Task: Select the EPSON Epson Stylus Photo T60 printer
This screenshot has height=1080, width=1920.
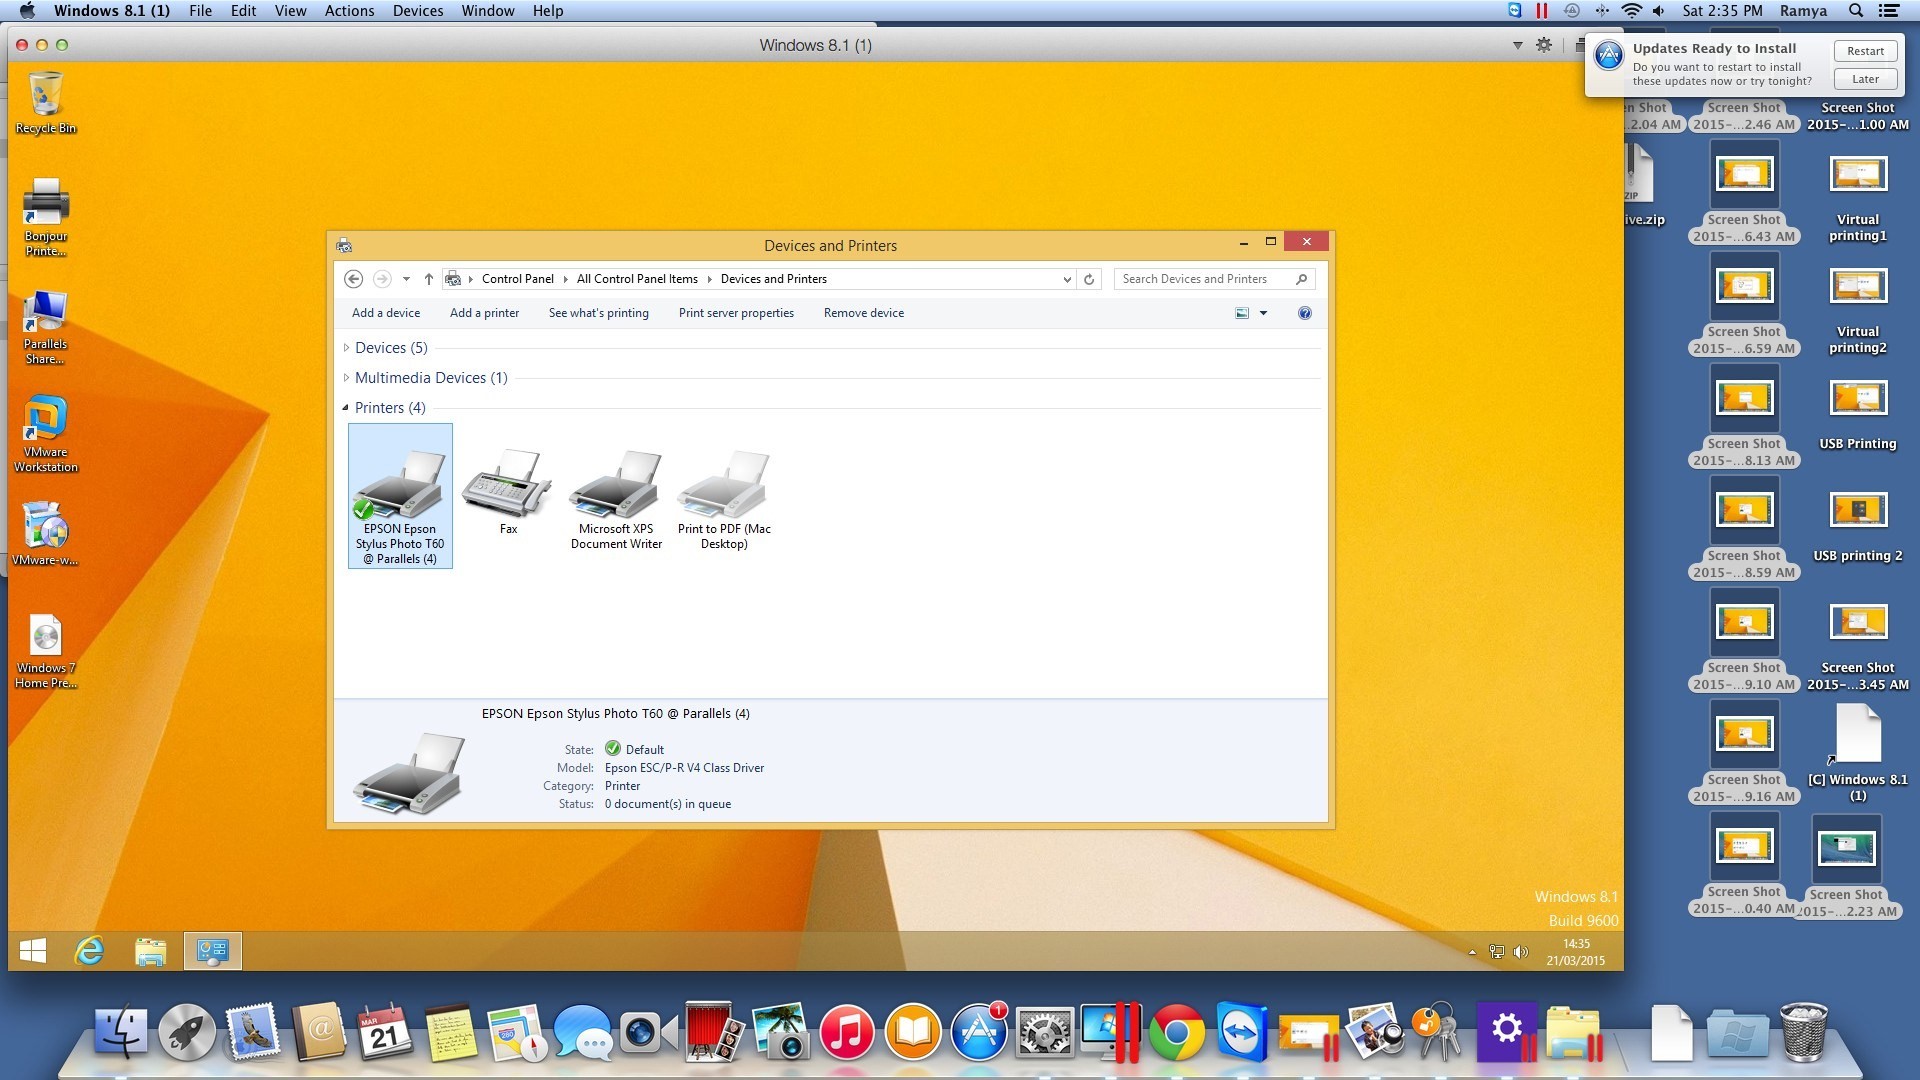Action: pyautogui.click(x=400, y=496)
